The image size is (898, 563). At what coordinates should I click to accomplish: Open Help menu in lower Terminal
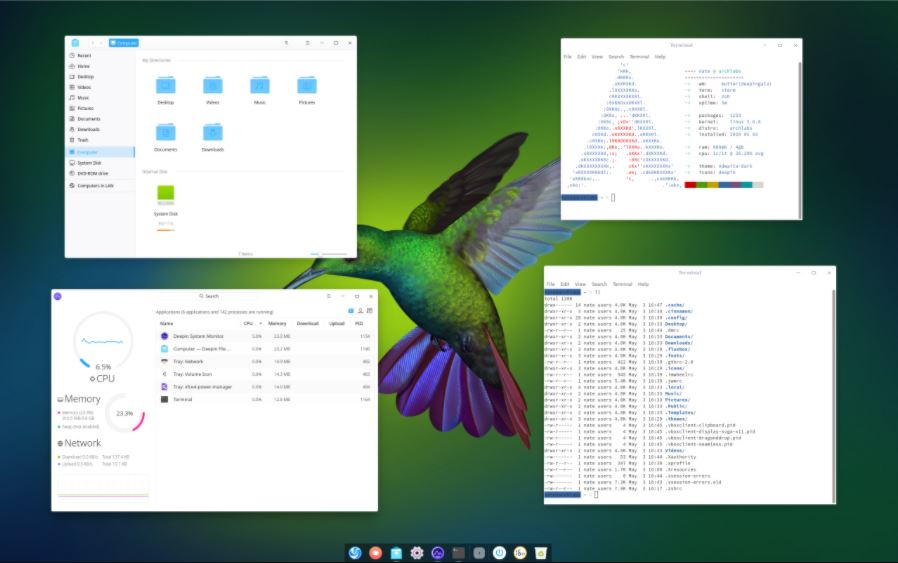tap(643, 284)
